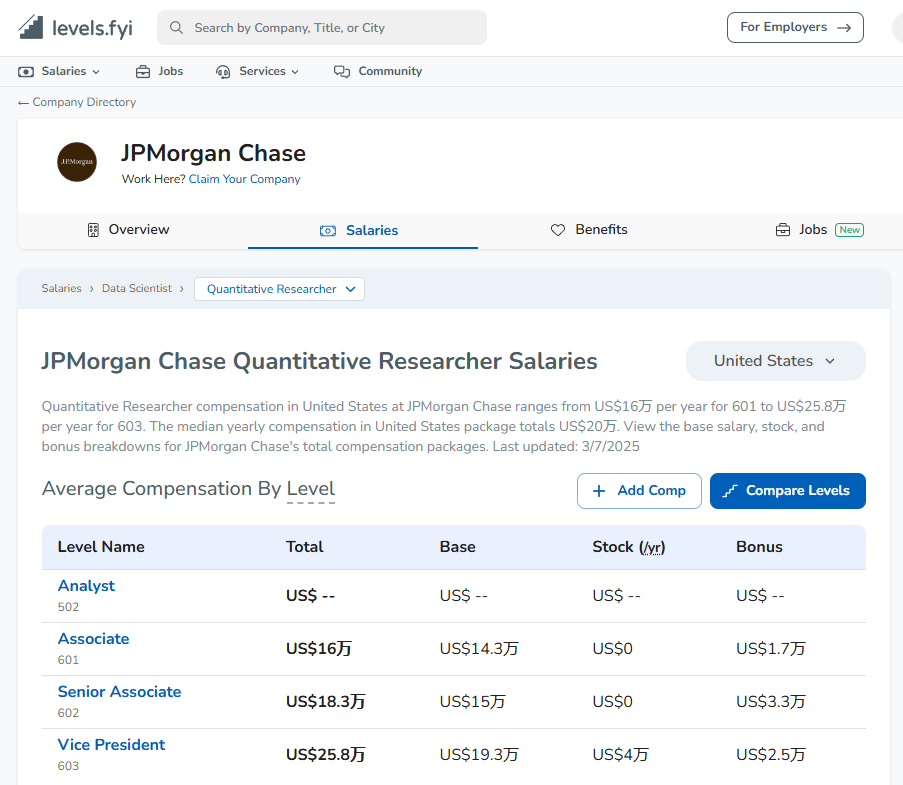Select the Salaries company tab
Viewport: 903px width, 785px height.
tap(363, 230)
